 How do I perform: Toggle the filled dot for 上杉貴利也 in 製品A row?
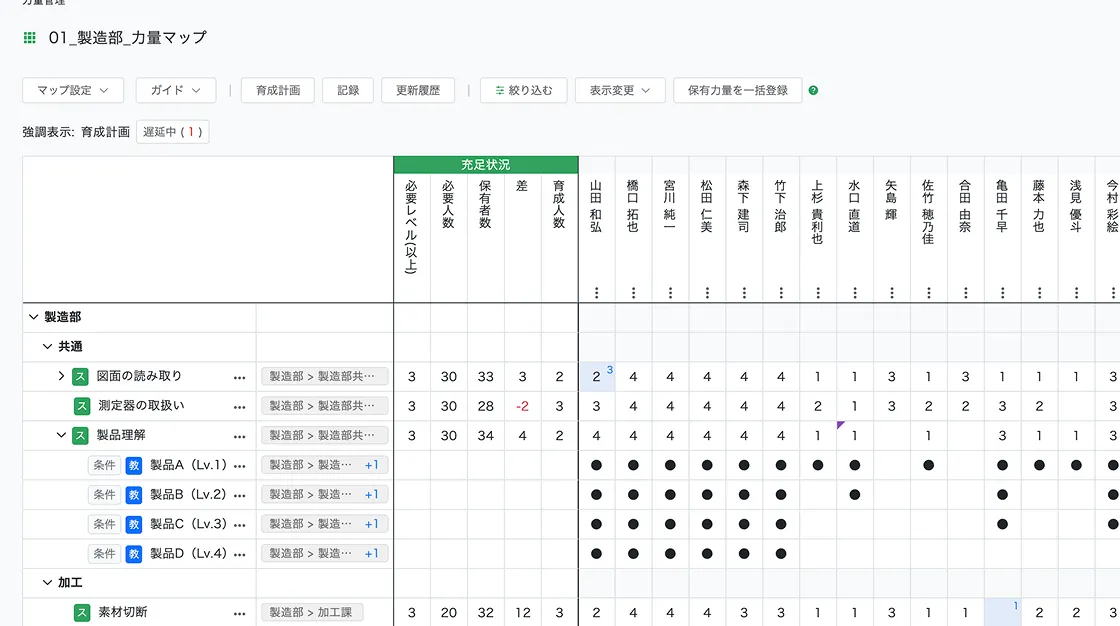coord(818,465)
